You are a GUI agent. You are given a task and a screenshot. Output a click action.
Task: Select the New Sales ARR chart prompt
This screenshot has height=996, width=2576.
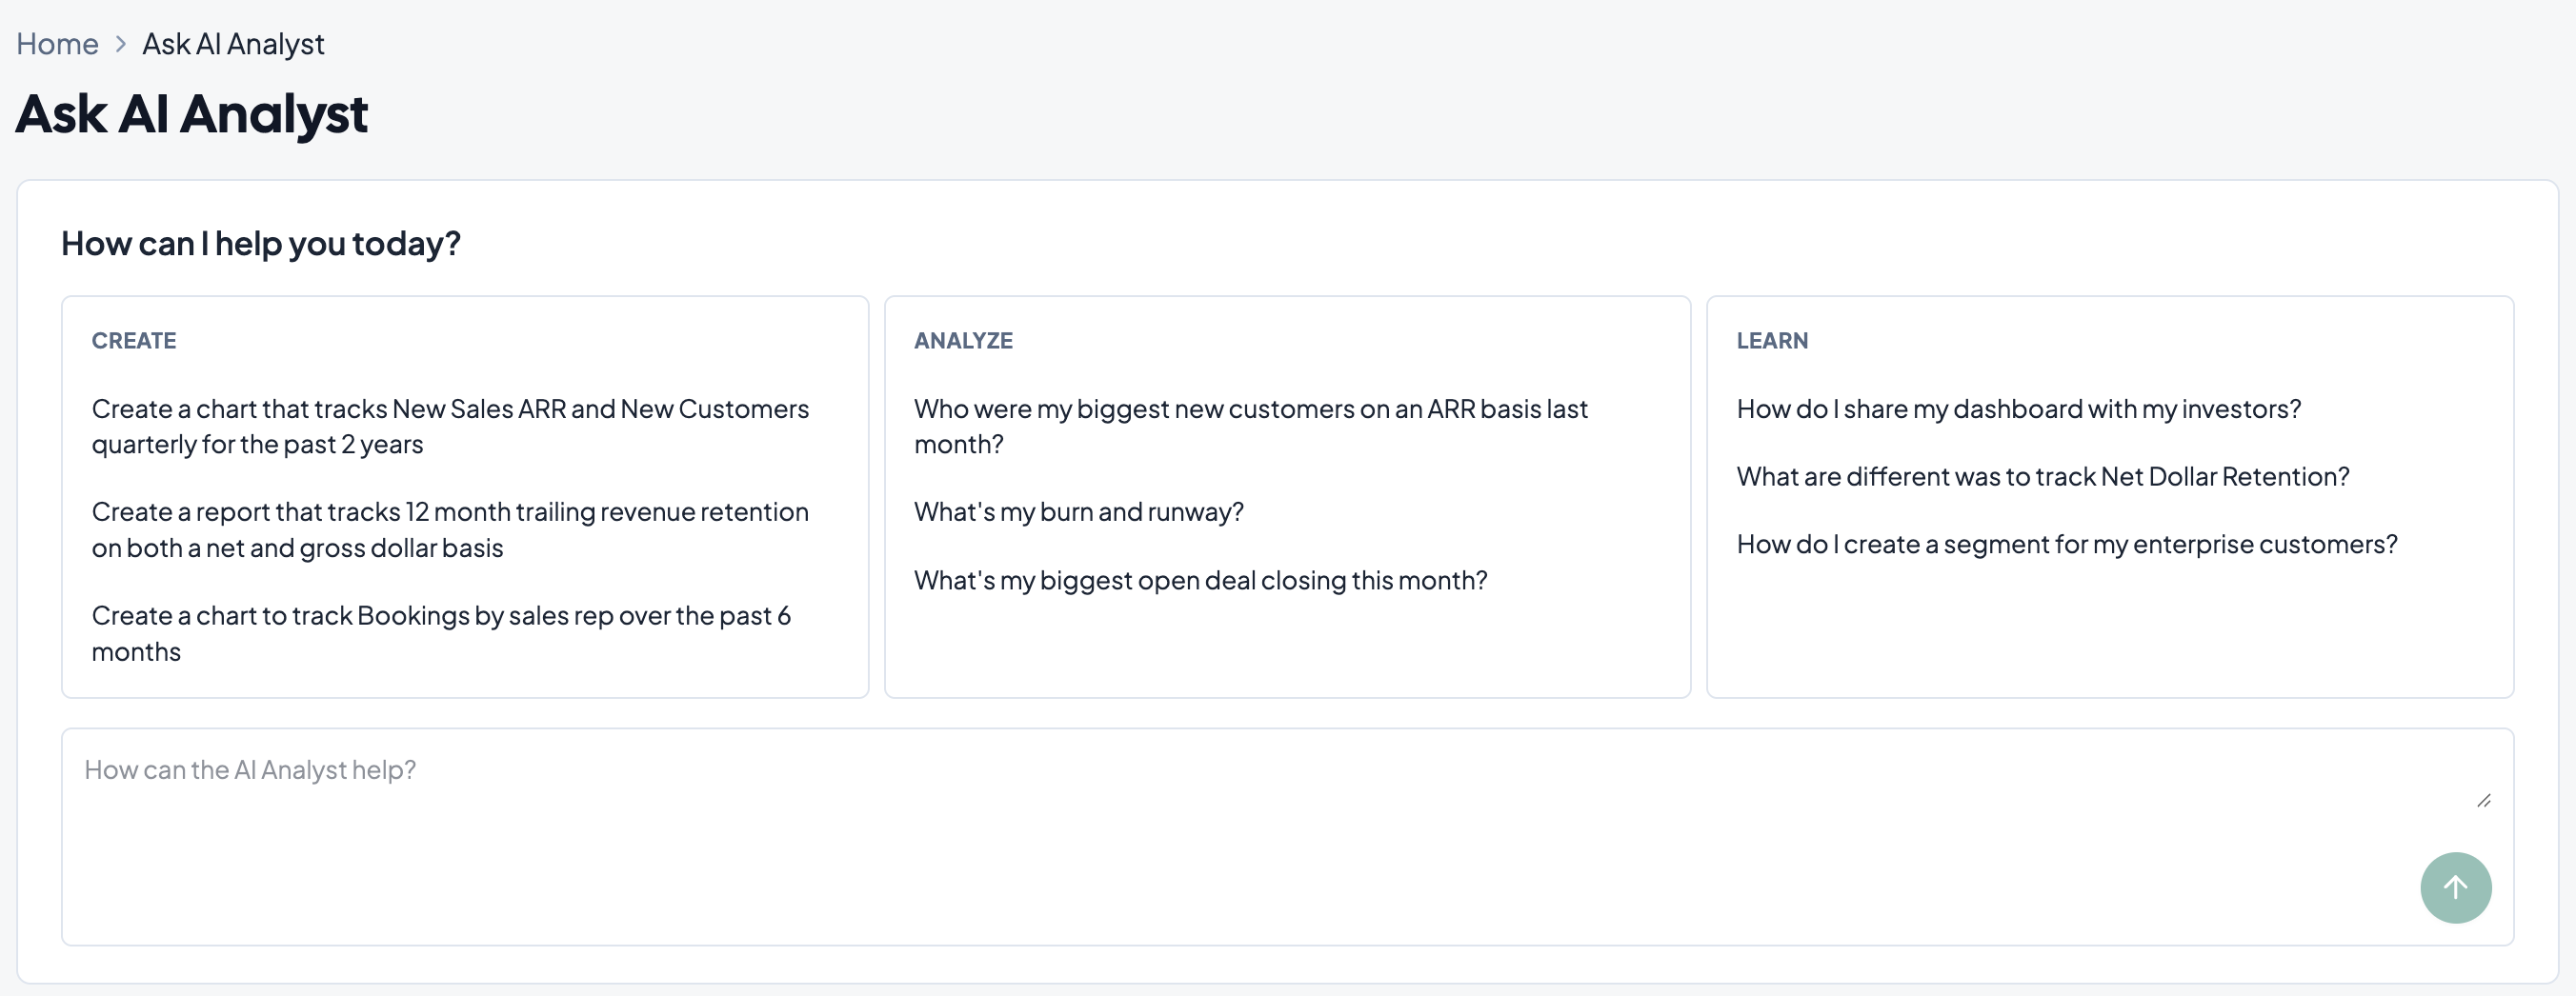click(x=450, y=426)
